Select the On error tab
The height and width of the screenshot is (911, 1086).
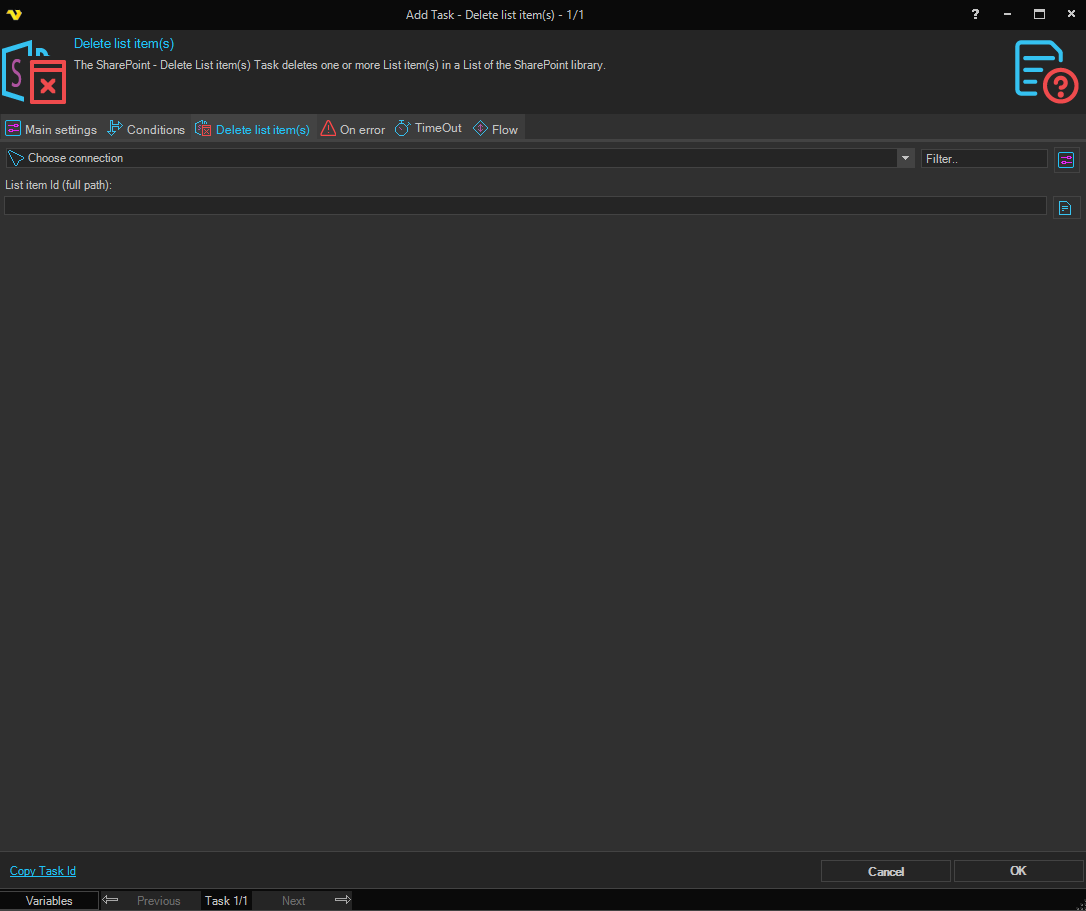pos(353,129)
